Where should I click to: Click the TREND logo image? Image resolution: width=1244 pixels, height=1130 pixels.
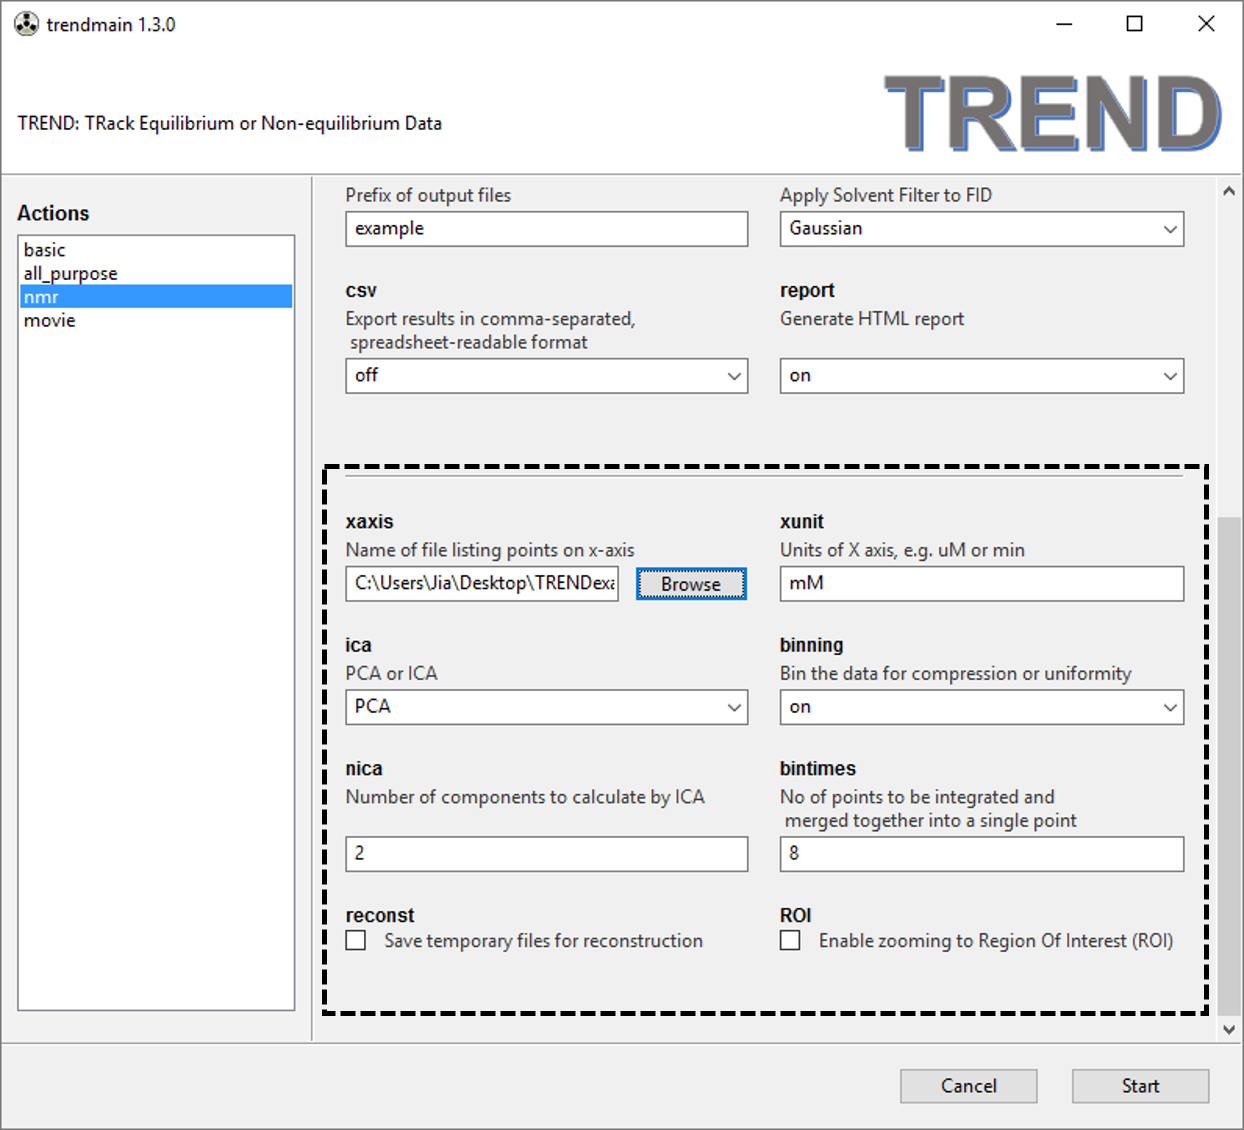[1052, 114]
